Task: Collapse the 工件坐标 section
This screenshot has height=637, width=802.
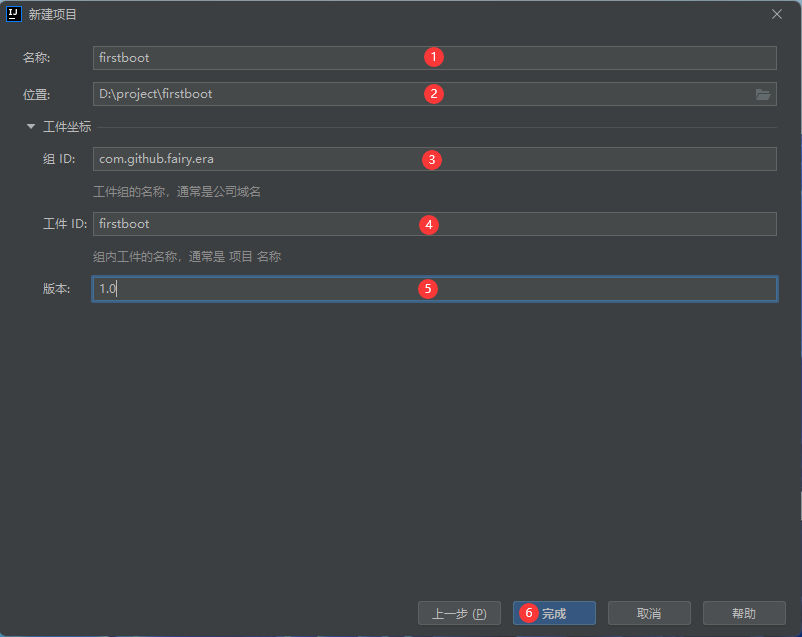Action: 31,126
